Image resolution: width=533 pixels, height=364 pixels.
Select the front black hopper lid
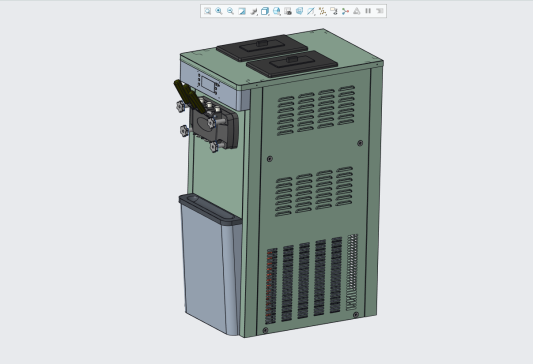292,64
